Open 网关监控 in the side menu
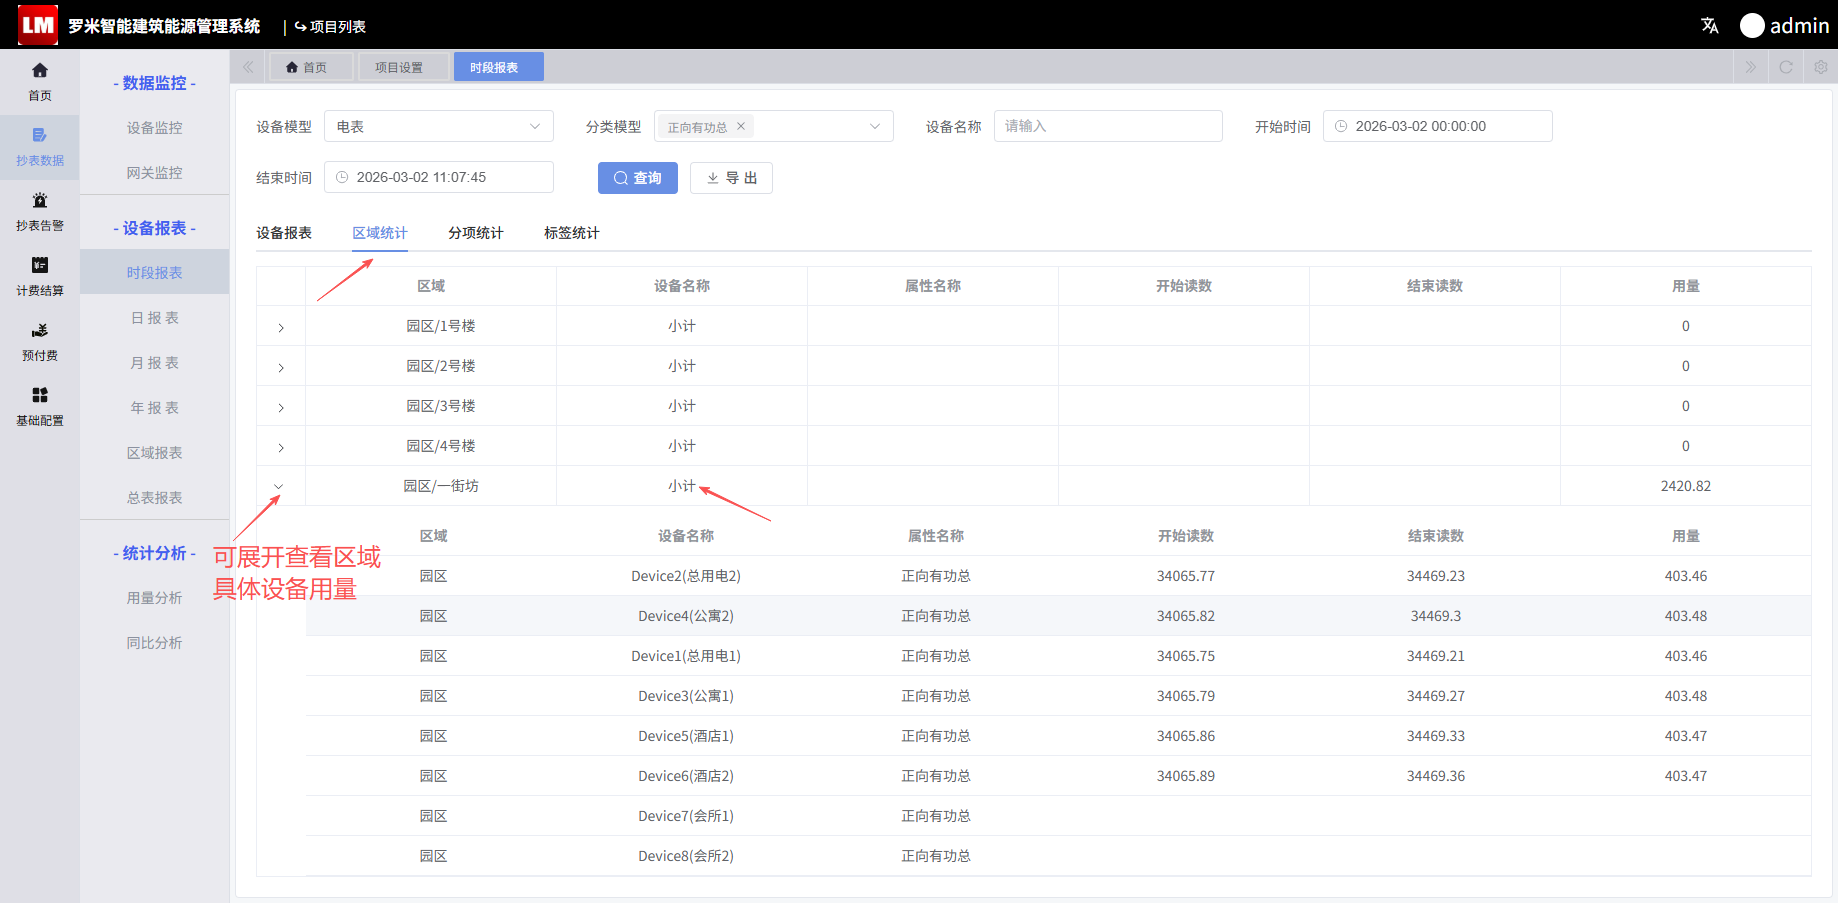 pos(154,173)
